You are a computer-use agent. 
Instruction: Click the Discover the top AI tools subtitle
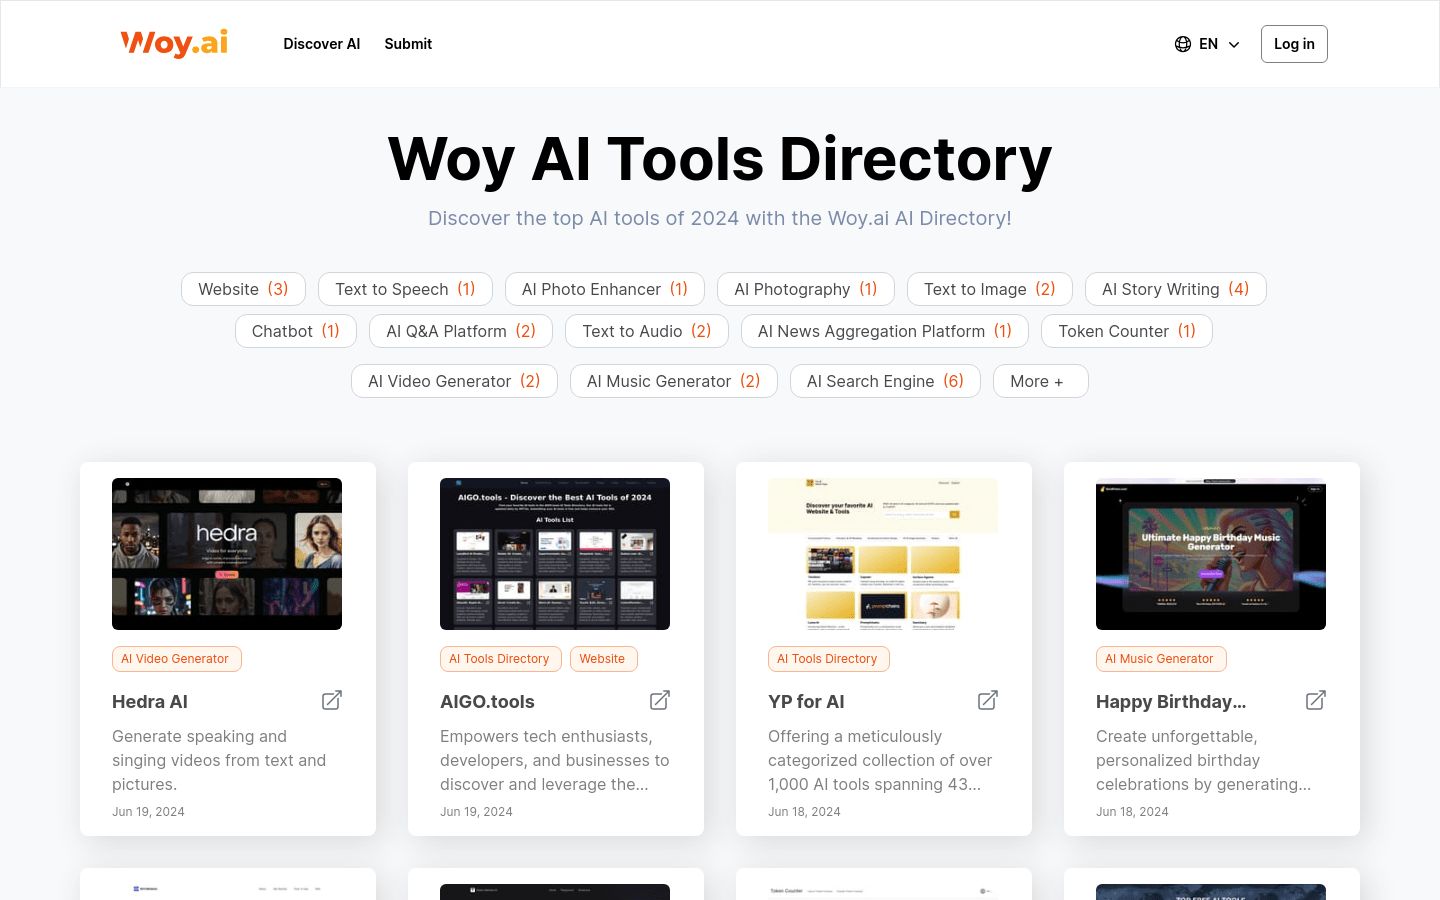720,218
